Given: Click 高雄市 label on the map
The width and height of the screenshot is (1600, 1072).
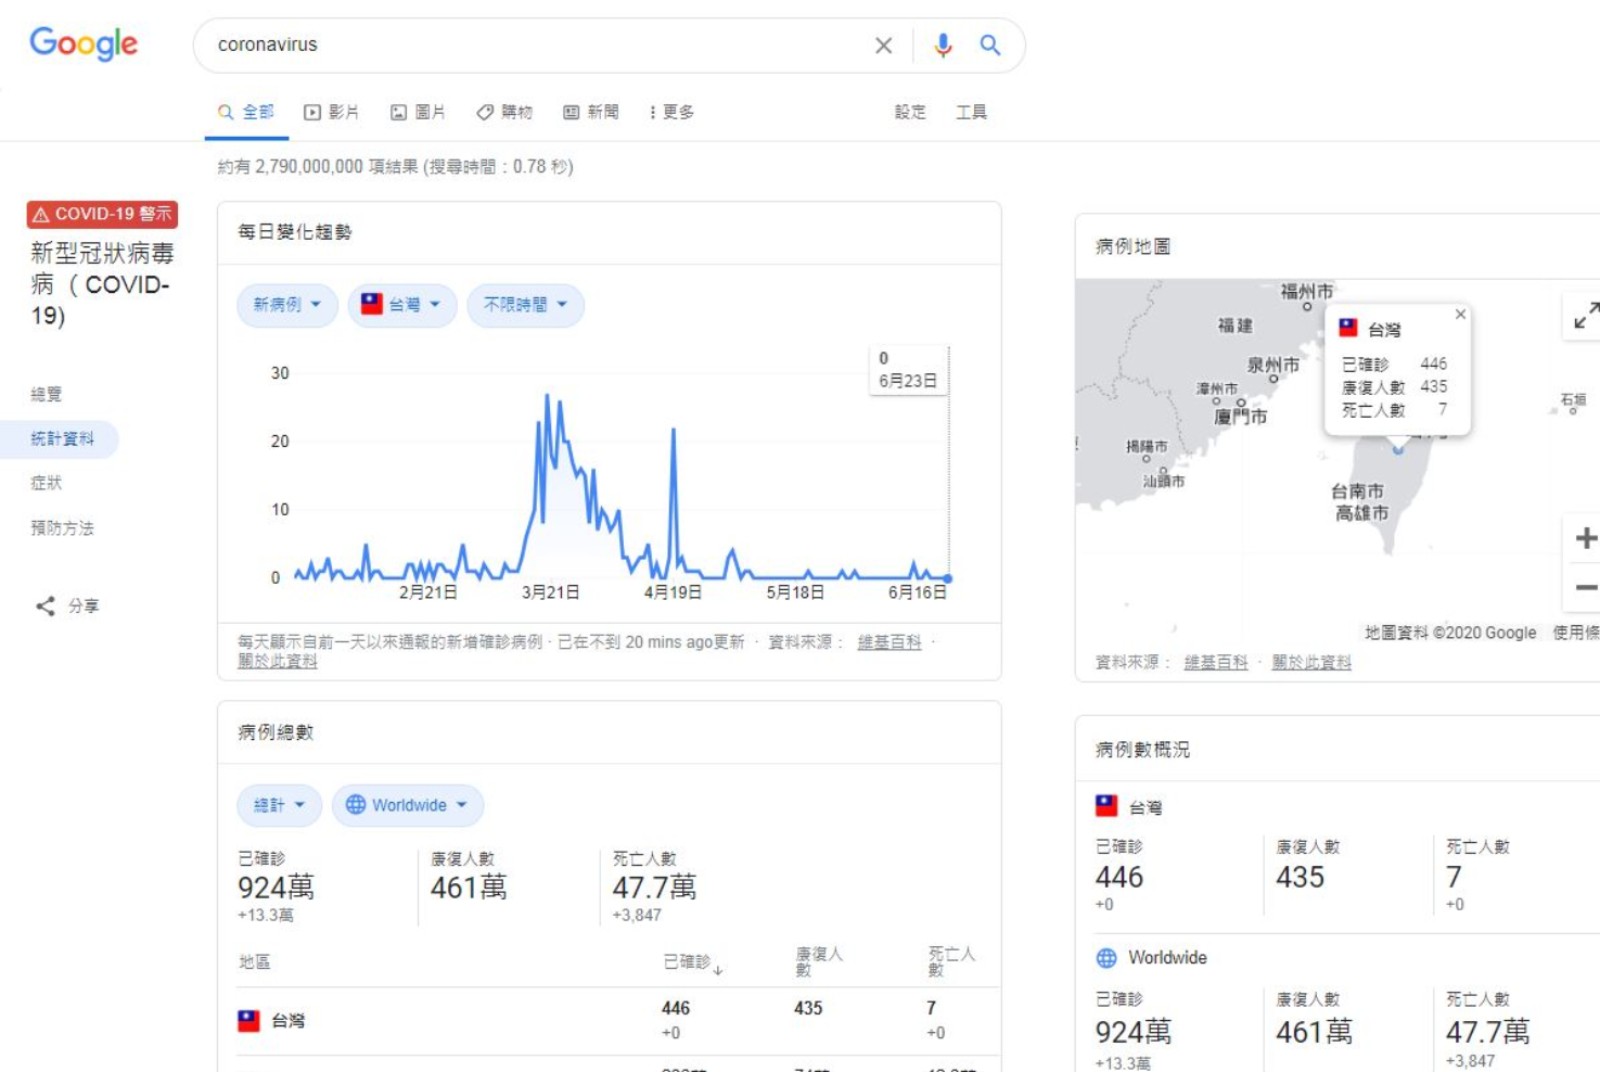Looking at the screenshot, I should tap(1361, 513).
